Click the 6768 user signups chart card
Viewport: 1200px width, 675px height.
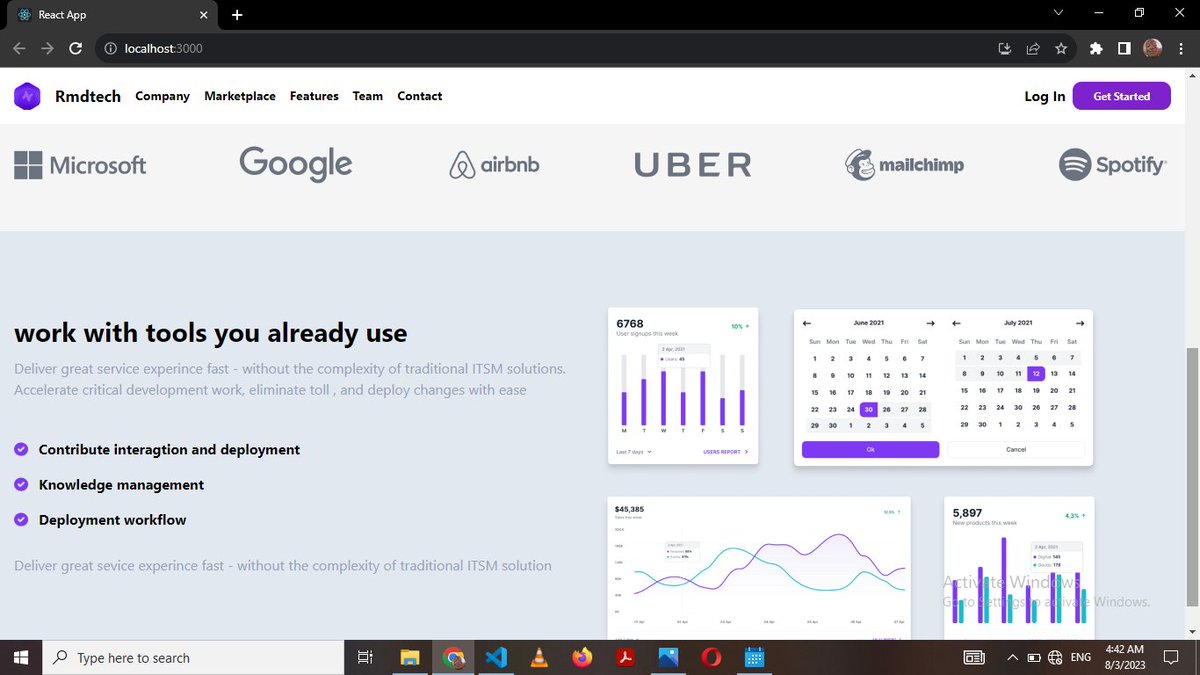pyautogui.click(x=683, y=386)
